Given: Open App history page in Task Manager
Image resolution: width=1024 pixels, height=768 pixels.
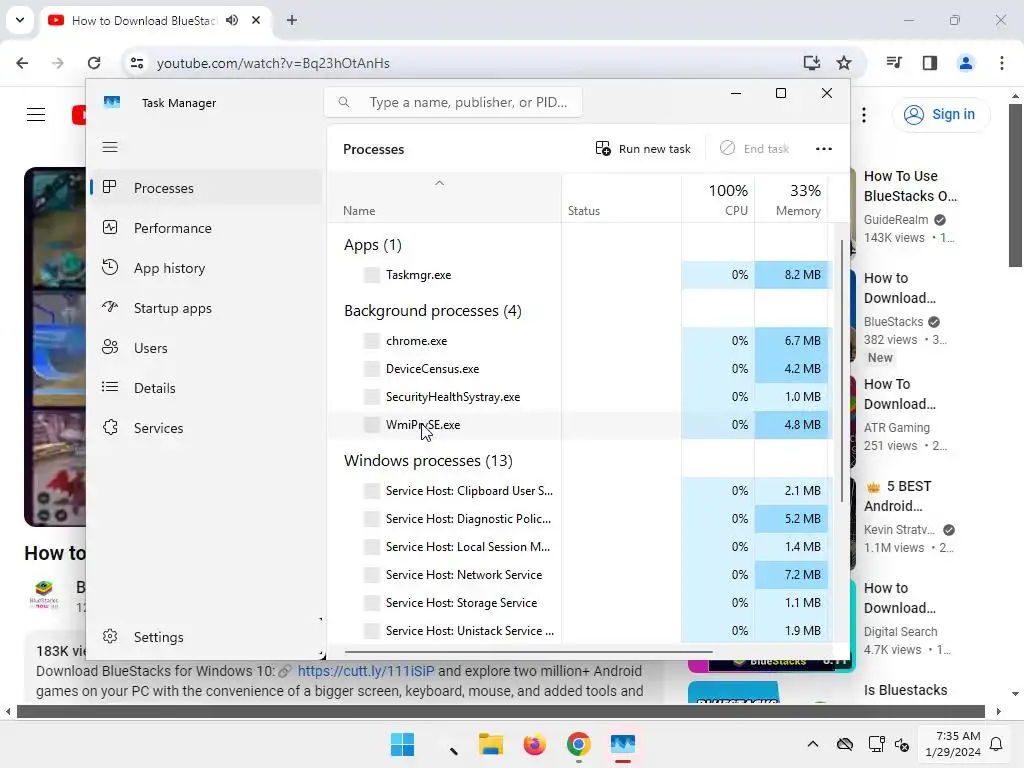Looking at the screenshot, I should point(206,268).
